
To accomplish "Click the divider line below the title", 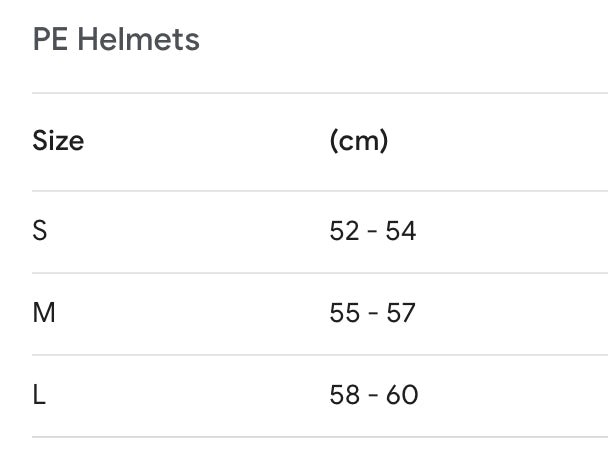I will (x=320, y=93).
